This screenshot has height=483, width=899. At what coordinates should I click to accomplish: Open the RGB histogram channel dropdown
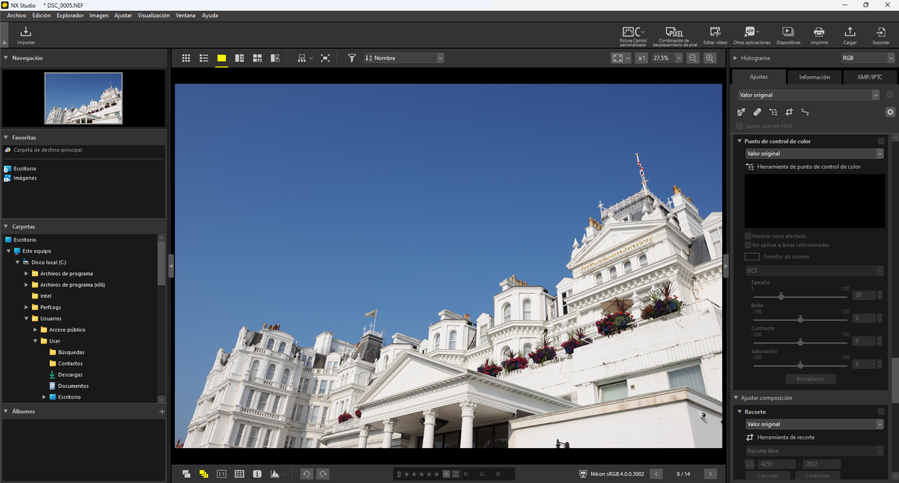coord(868,58)
